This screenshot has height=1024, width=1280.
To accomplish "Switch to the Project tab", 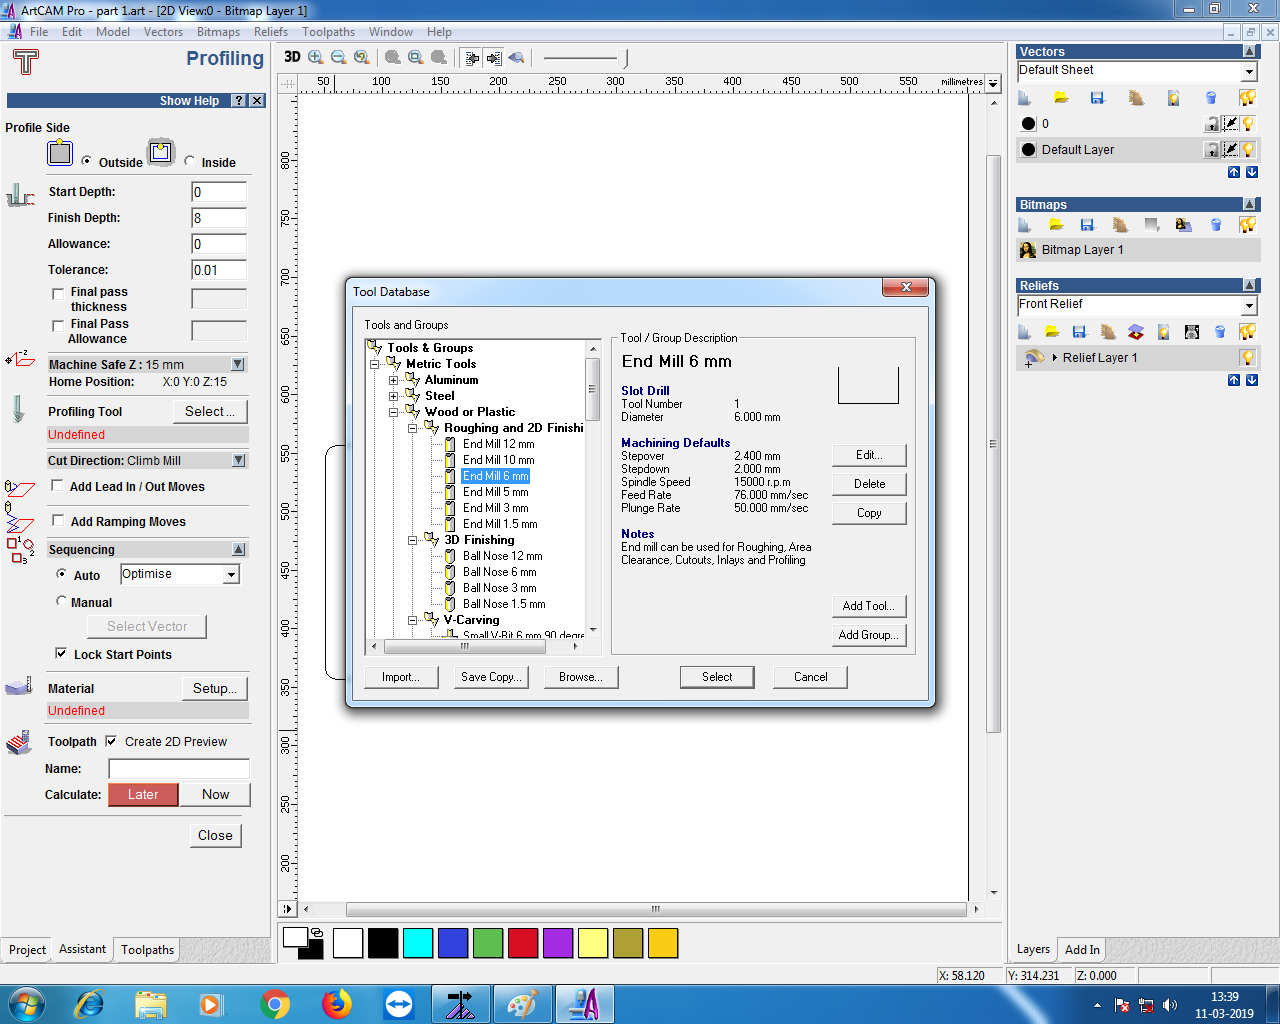I will (27, 950).
